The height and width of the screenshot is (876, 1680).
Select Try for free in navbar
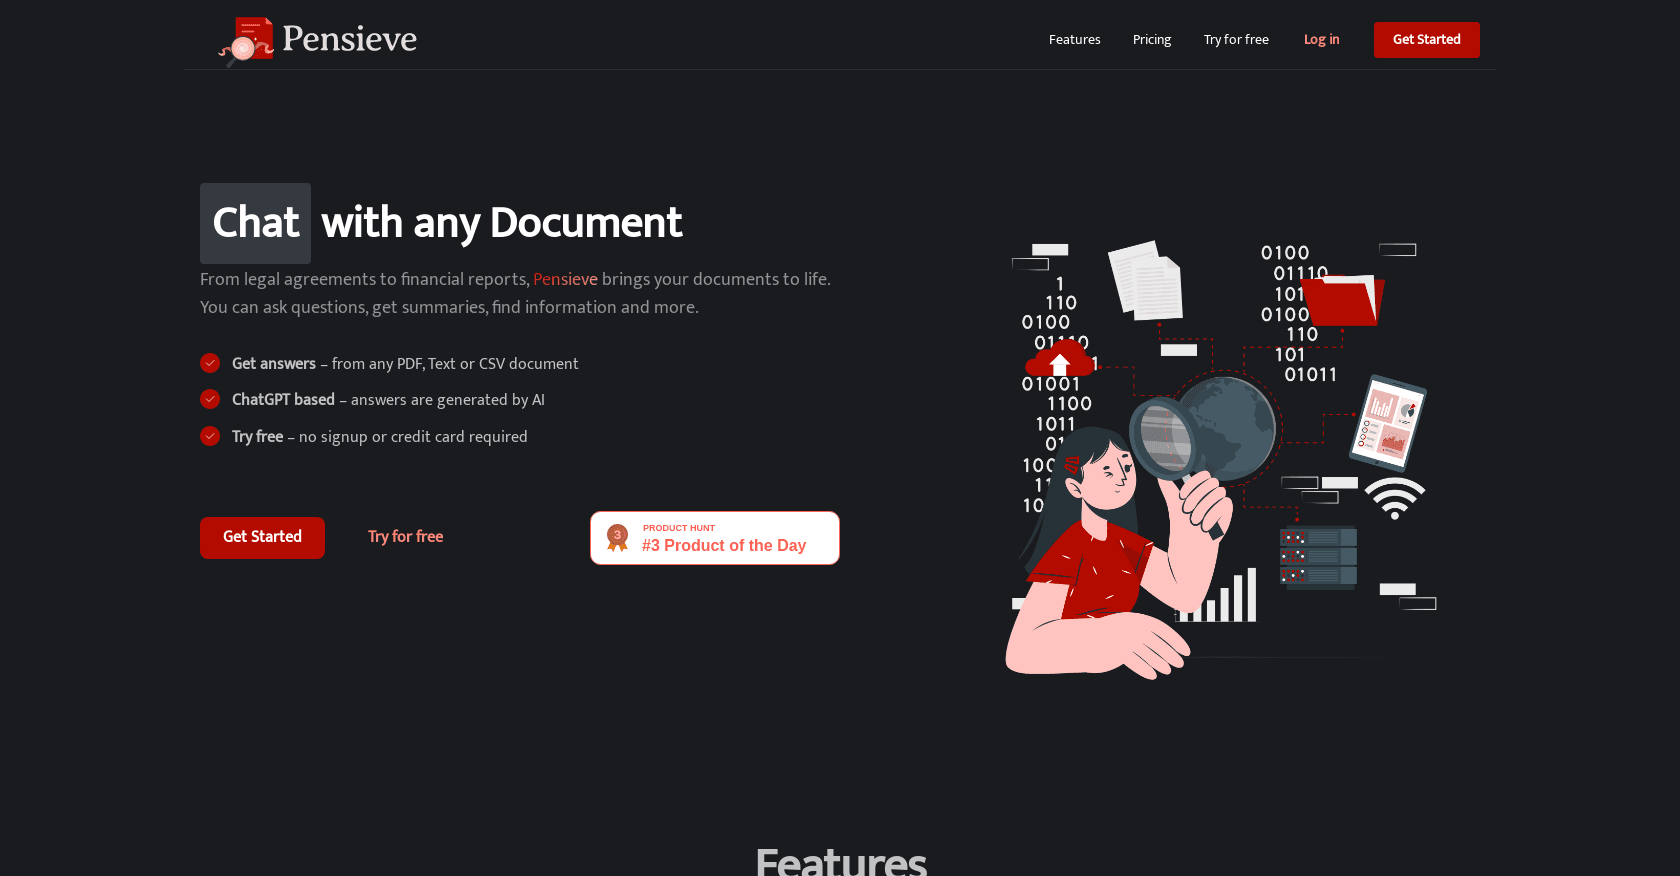1236,40
